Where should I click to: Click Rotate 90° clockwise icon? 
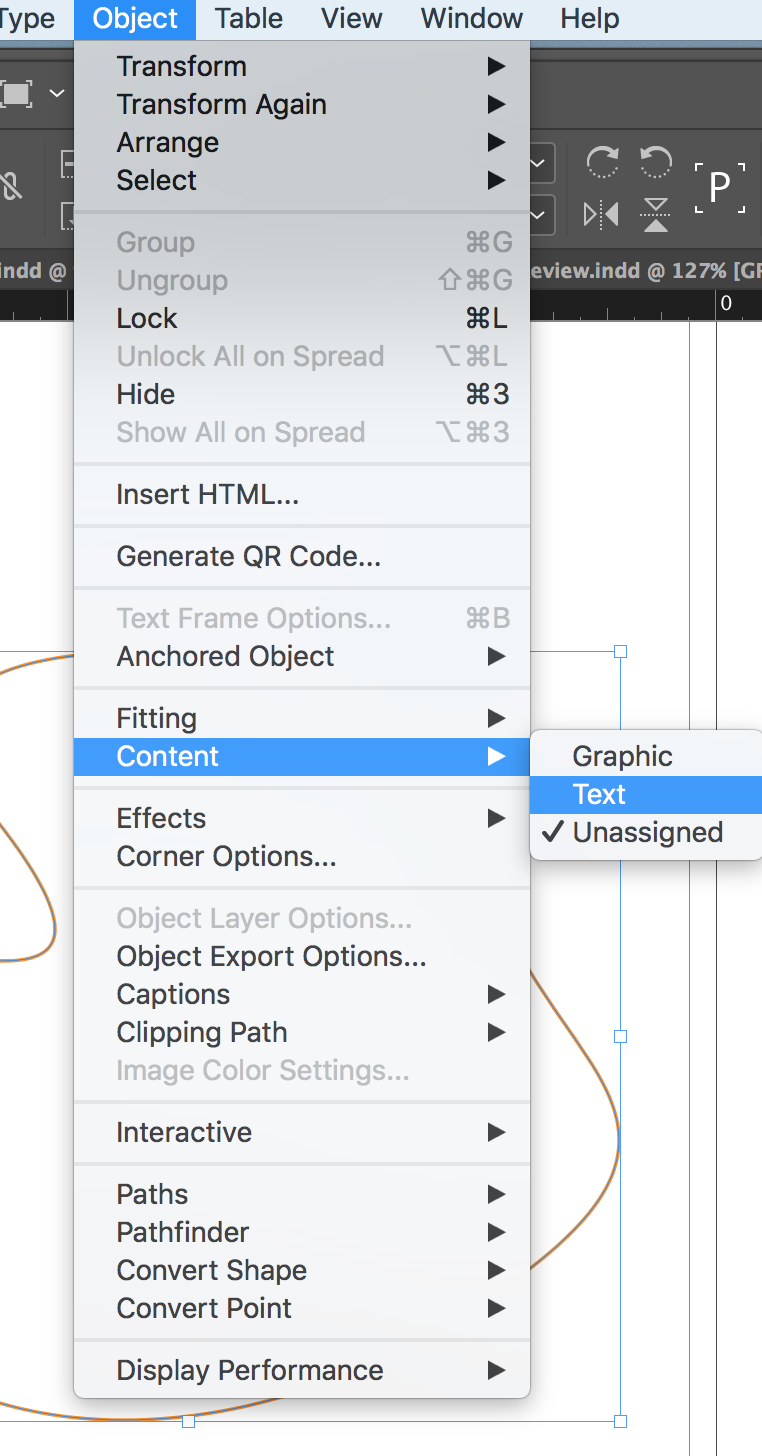coord(602,163)
